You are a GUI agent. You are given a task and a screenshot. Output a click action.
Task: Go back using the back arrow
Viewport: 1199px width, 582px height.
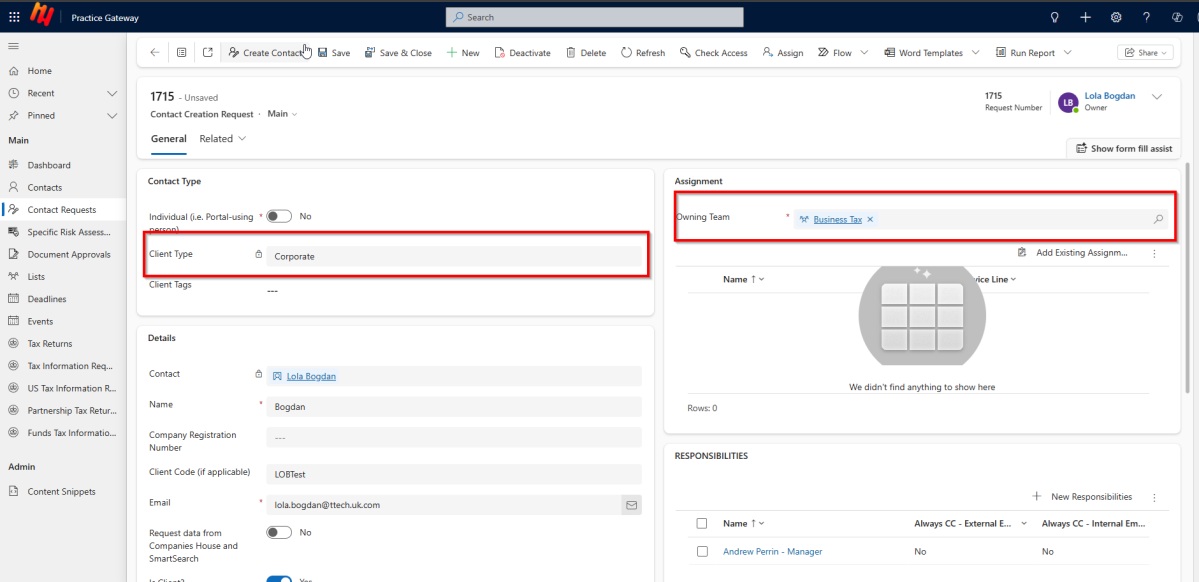(x=155, y=53)
